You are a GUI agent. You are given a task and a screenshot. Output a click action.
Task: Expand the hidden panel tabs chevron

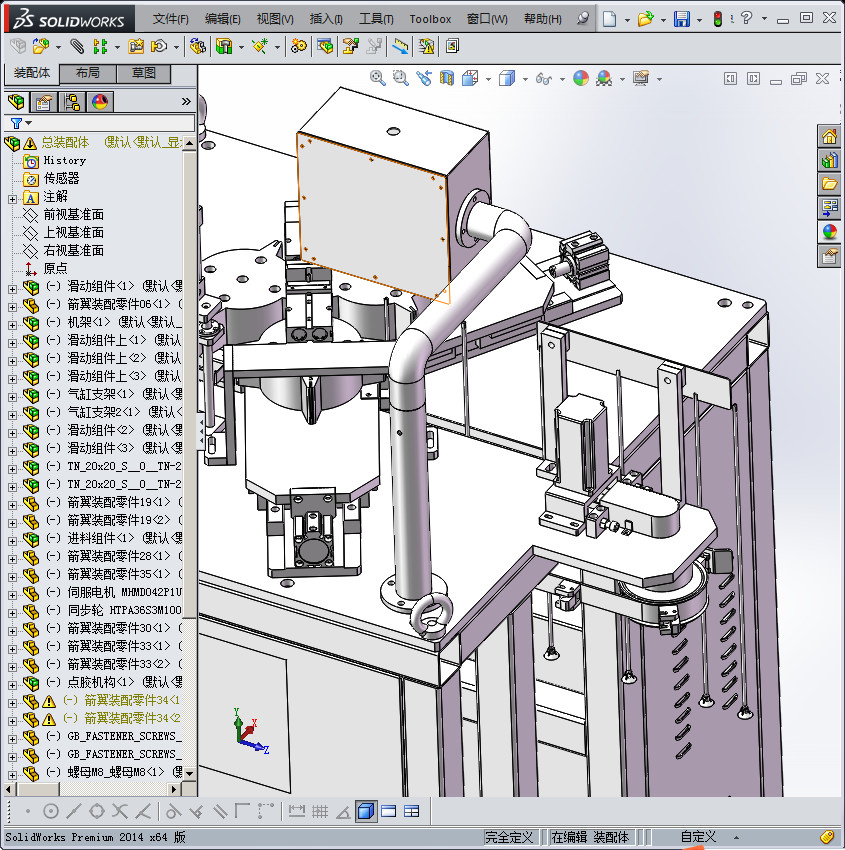pyautogui.click(x=186, y=101)
